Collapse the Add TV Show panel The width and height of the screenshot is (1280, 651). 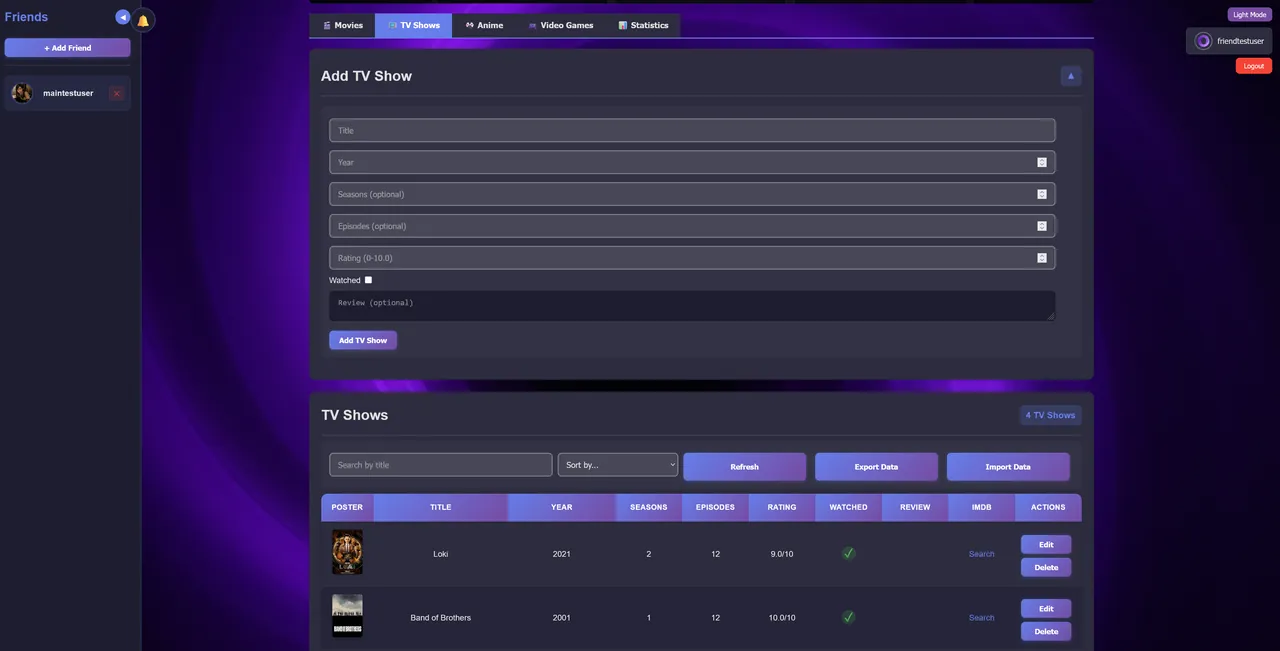(x=1071, y=76)
